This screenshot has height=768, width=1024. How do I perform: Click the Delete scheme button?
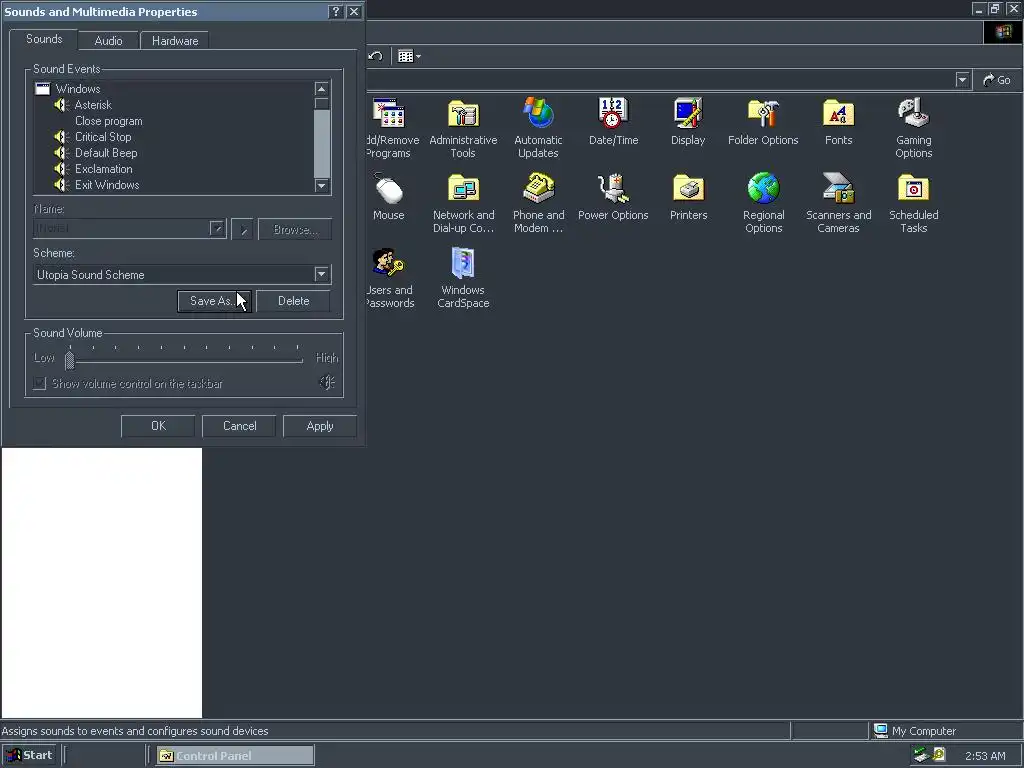click(293, 301)
